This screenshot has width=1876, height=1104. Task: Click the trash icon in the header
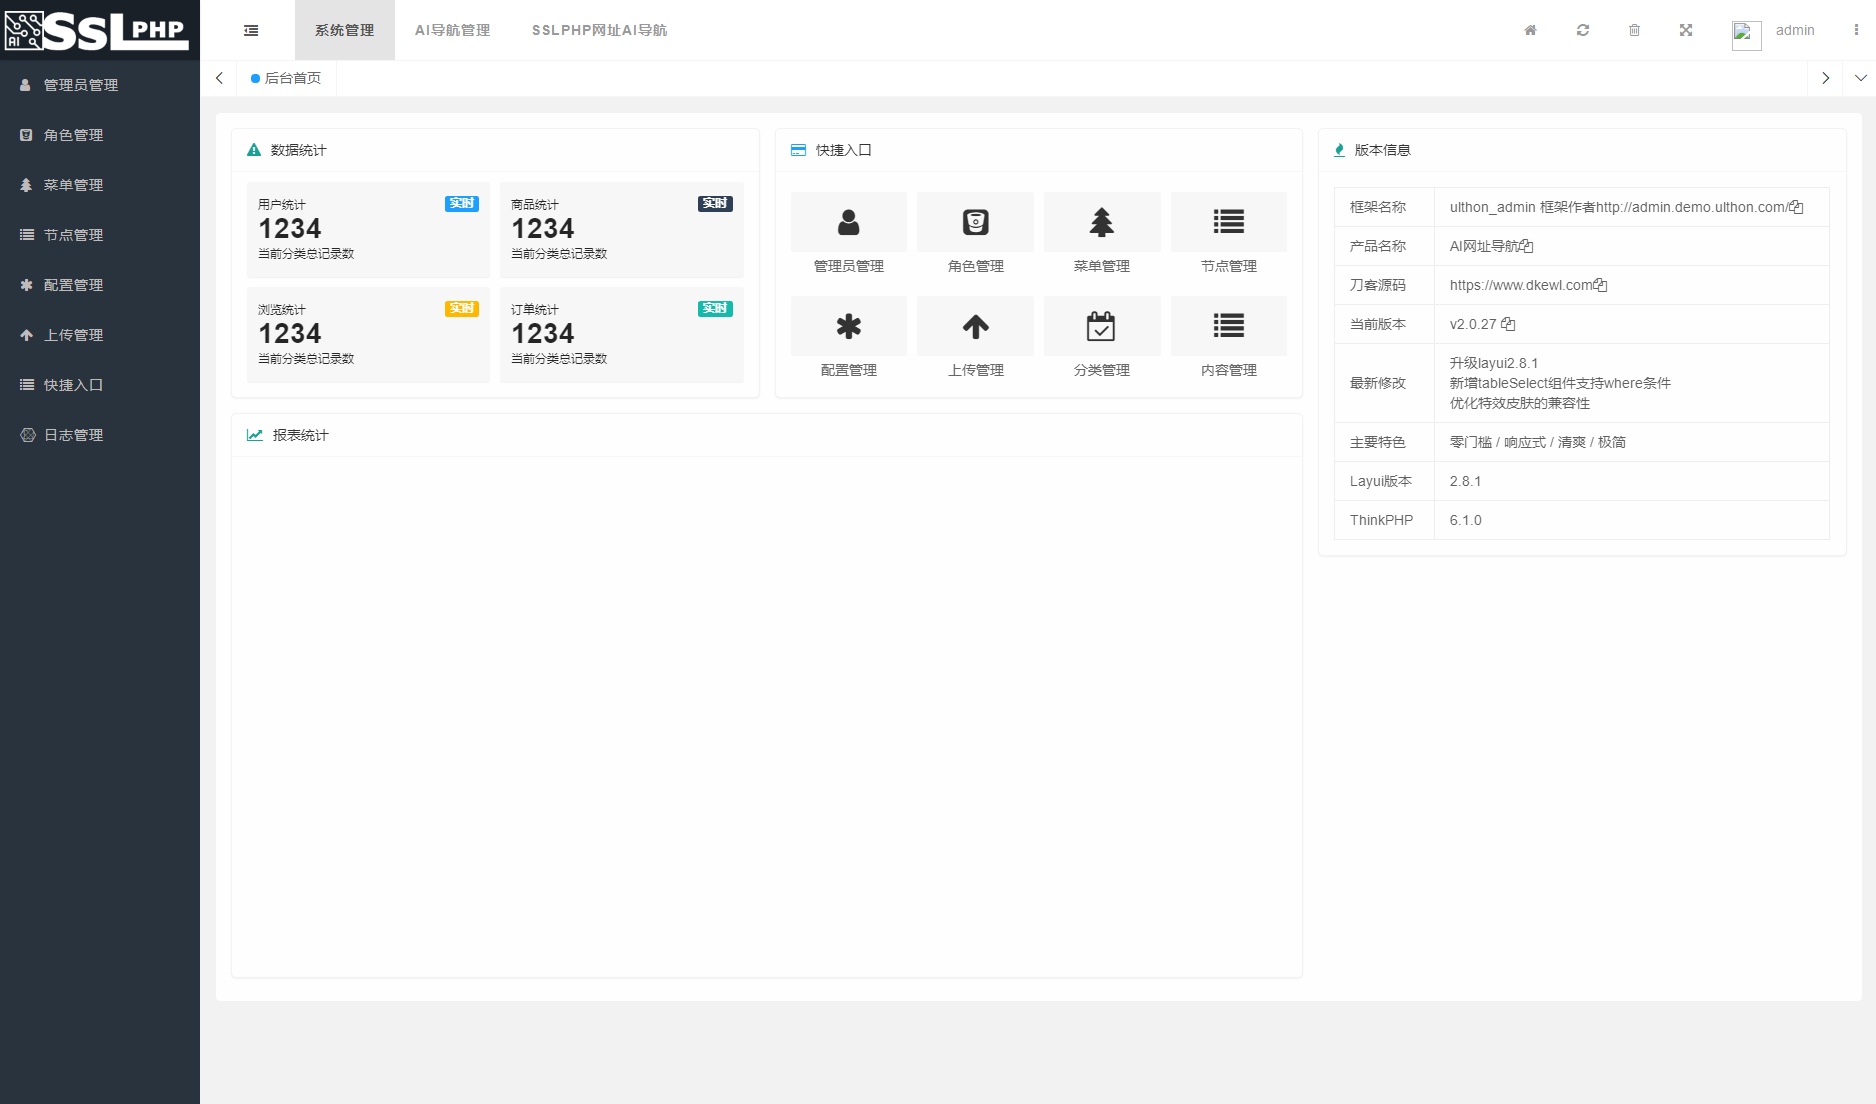(x=1634, y=30)
